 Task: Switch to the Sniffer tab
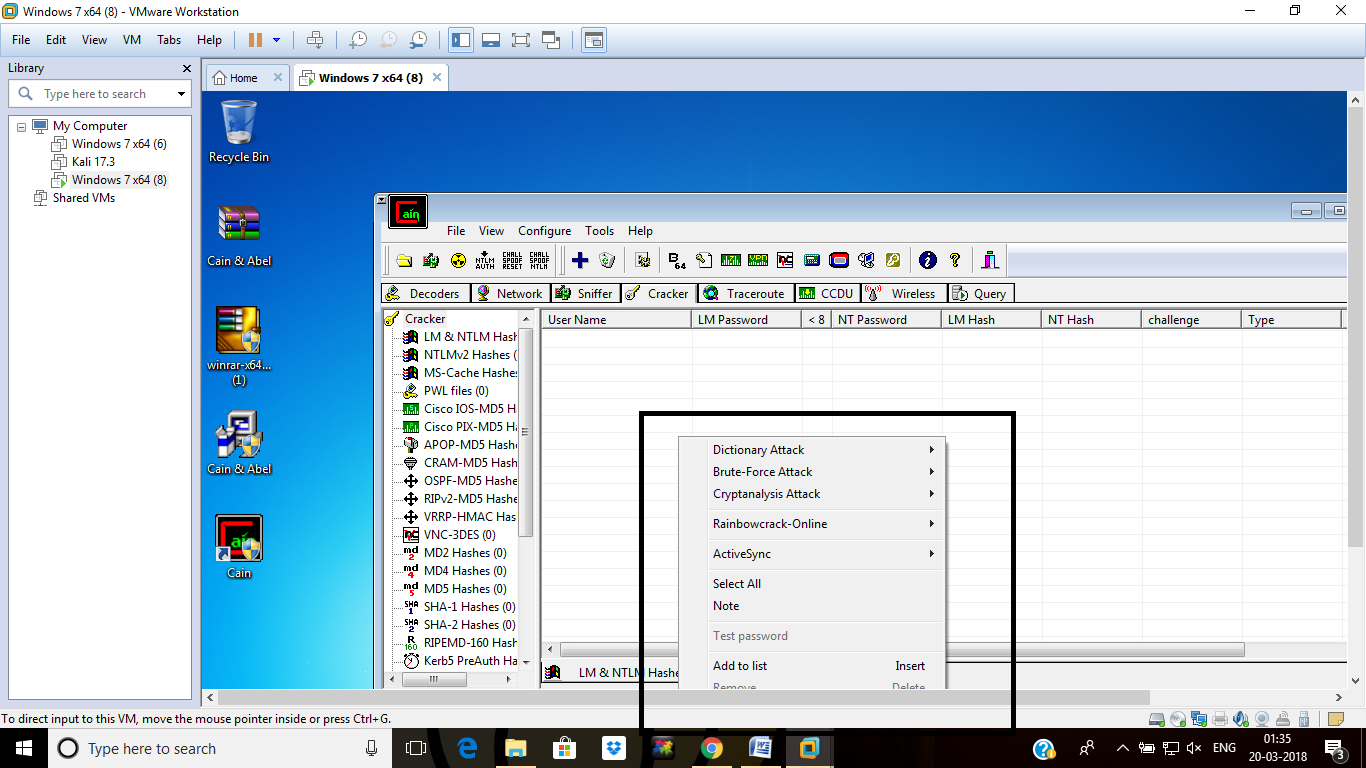[x=584, y=294]
